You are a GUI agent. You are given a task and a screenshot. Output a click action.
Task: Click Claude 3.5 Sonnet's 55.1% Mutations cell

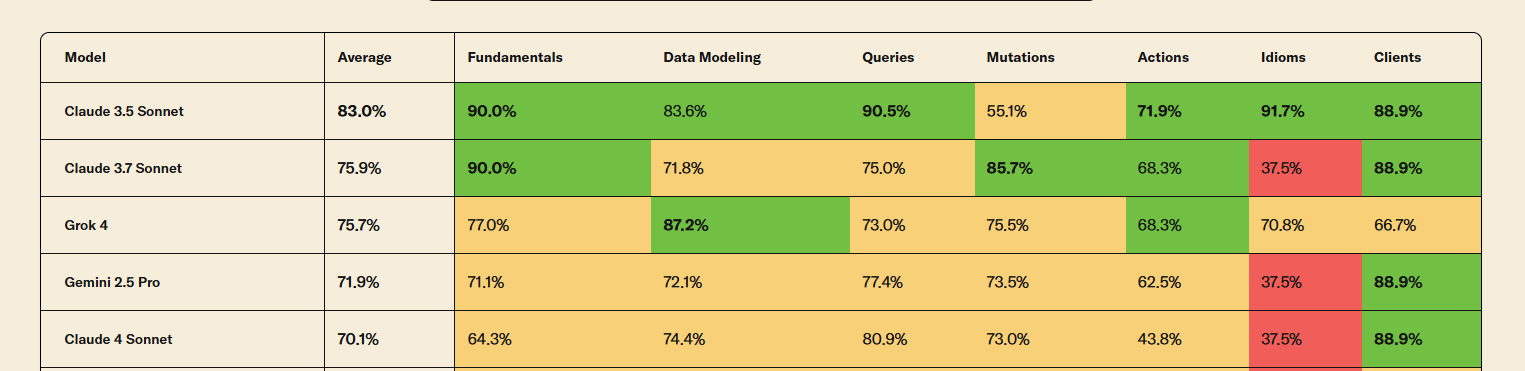1050,111
